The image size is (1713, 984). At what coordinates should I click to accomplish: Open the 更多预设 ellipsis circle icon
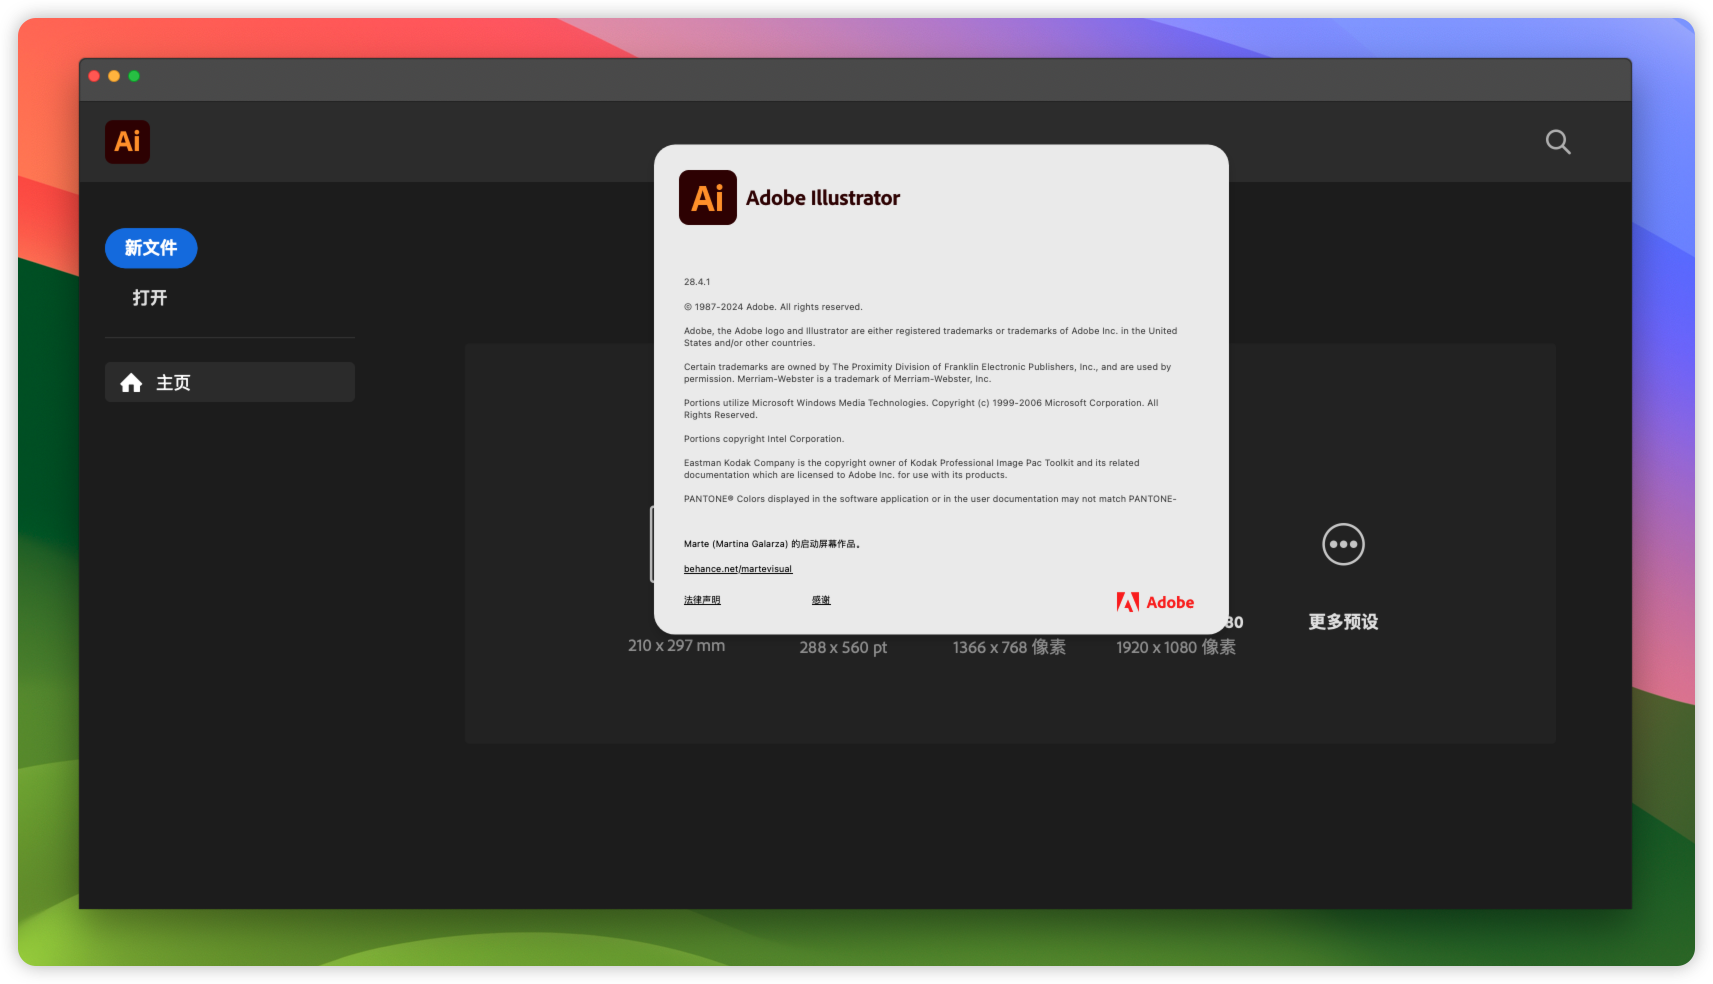tap(1343, 544)
